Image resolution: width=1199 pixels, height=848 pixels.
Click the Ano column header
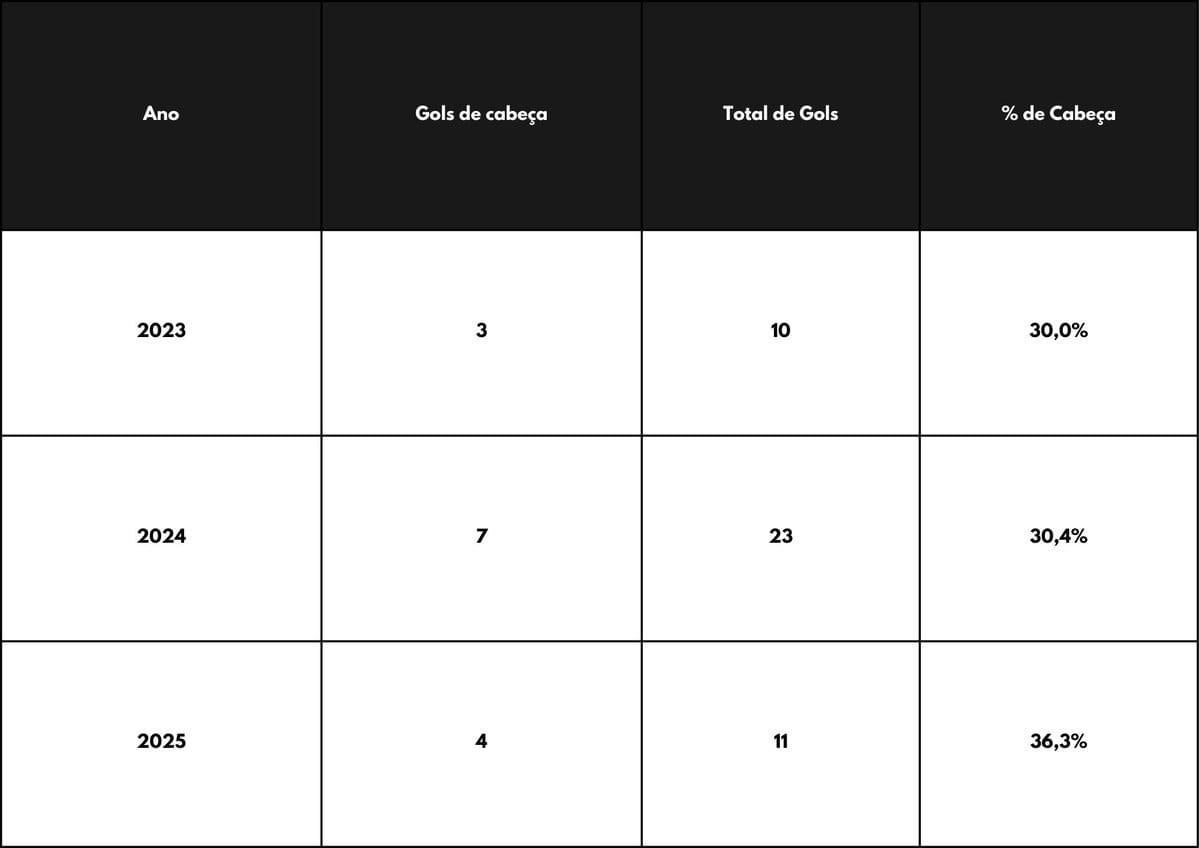(161, 114)
